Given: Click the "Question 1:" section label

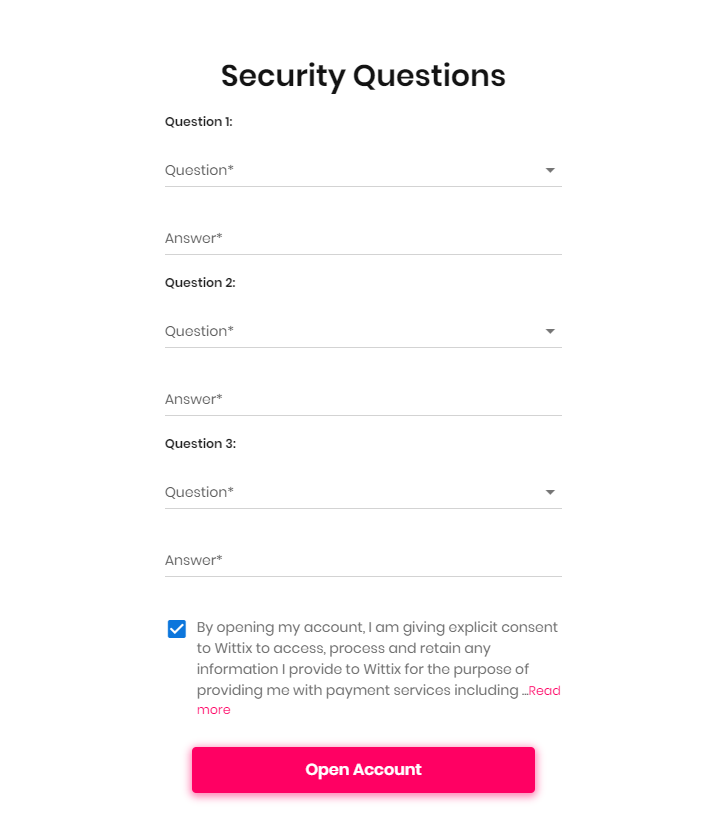Looking at the screenshot, I should coord(199,122).
